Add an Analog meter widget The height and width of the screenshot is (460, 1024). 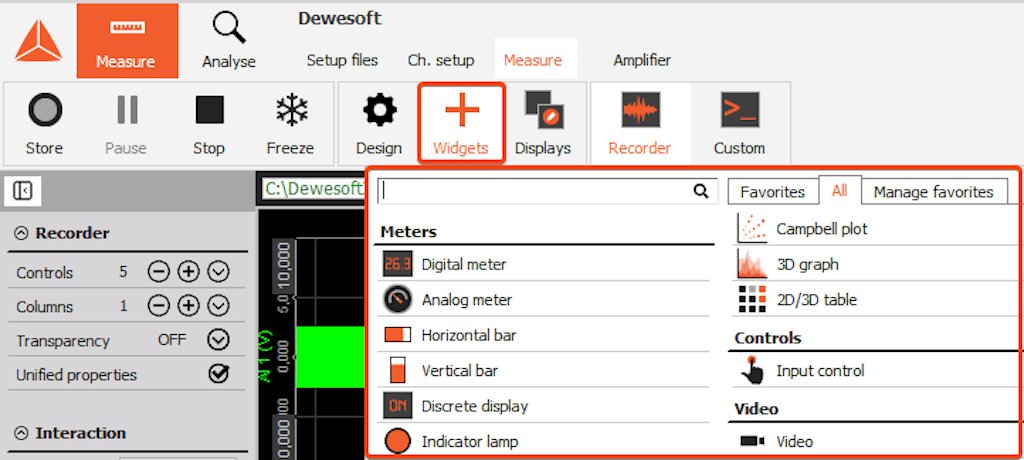coord(543,299)
